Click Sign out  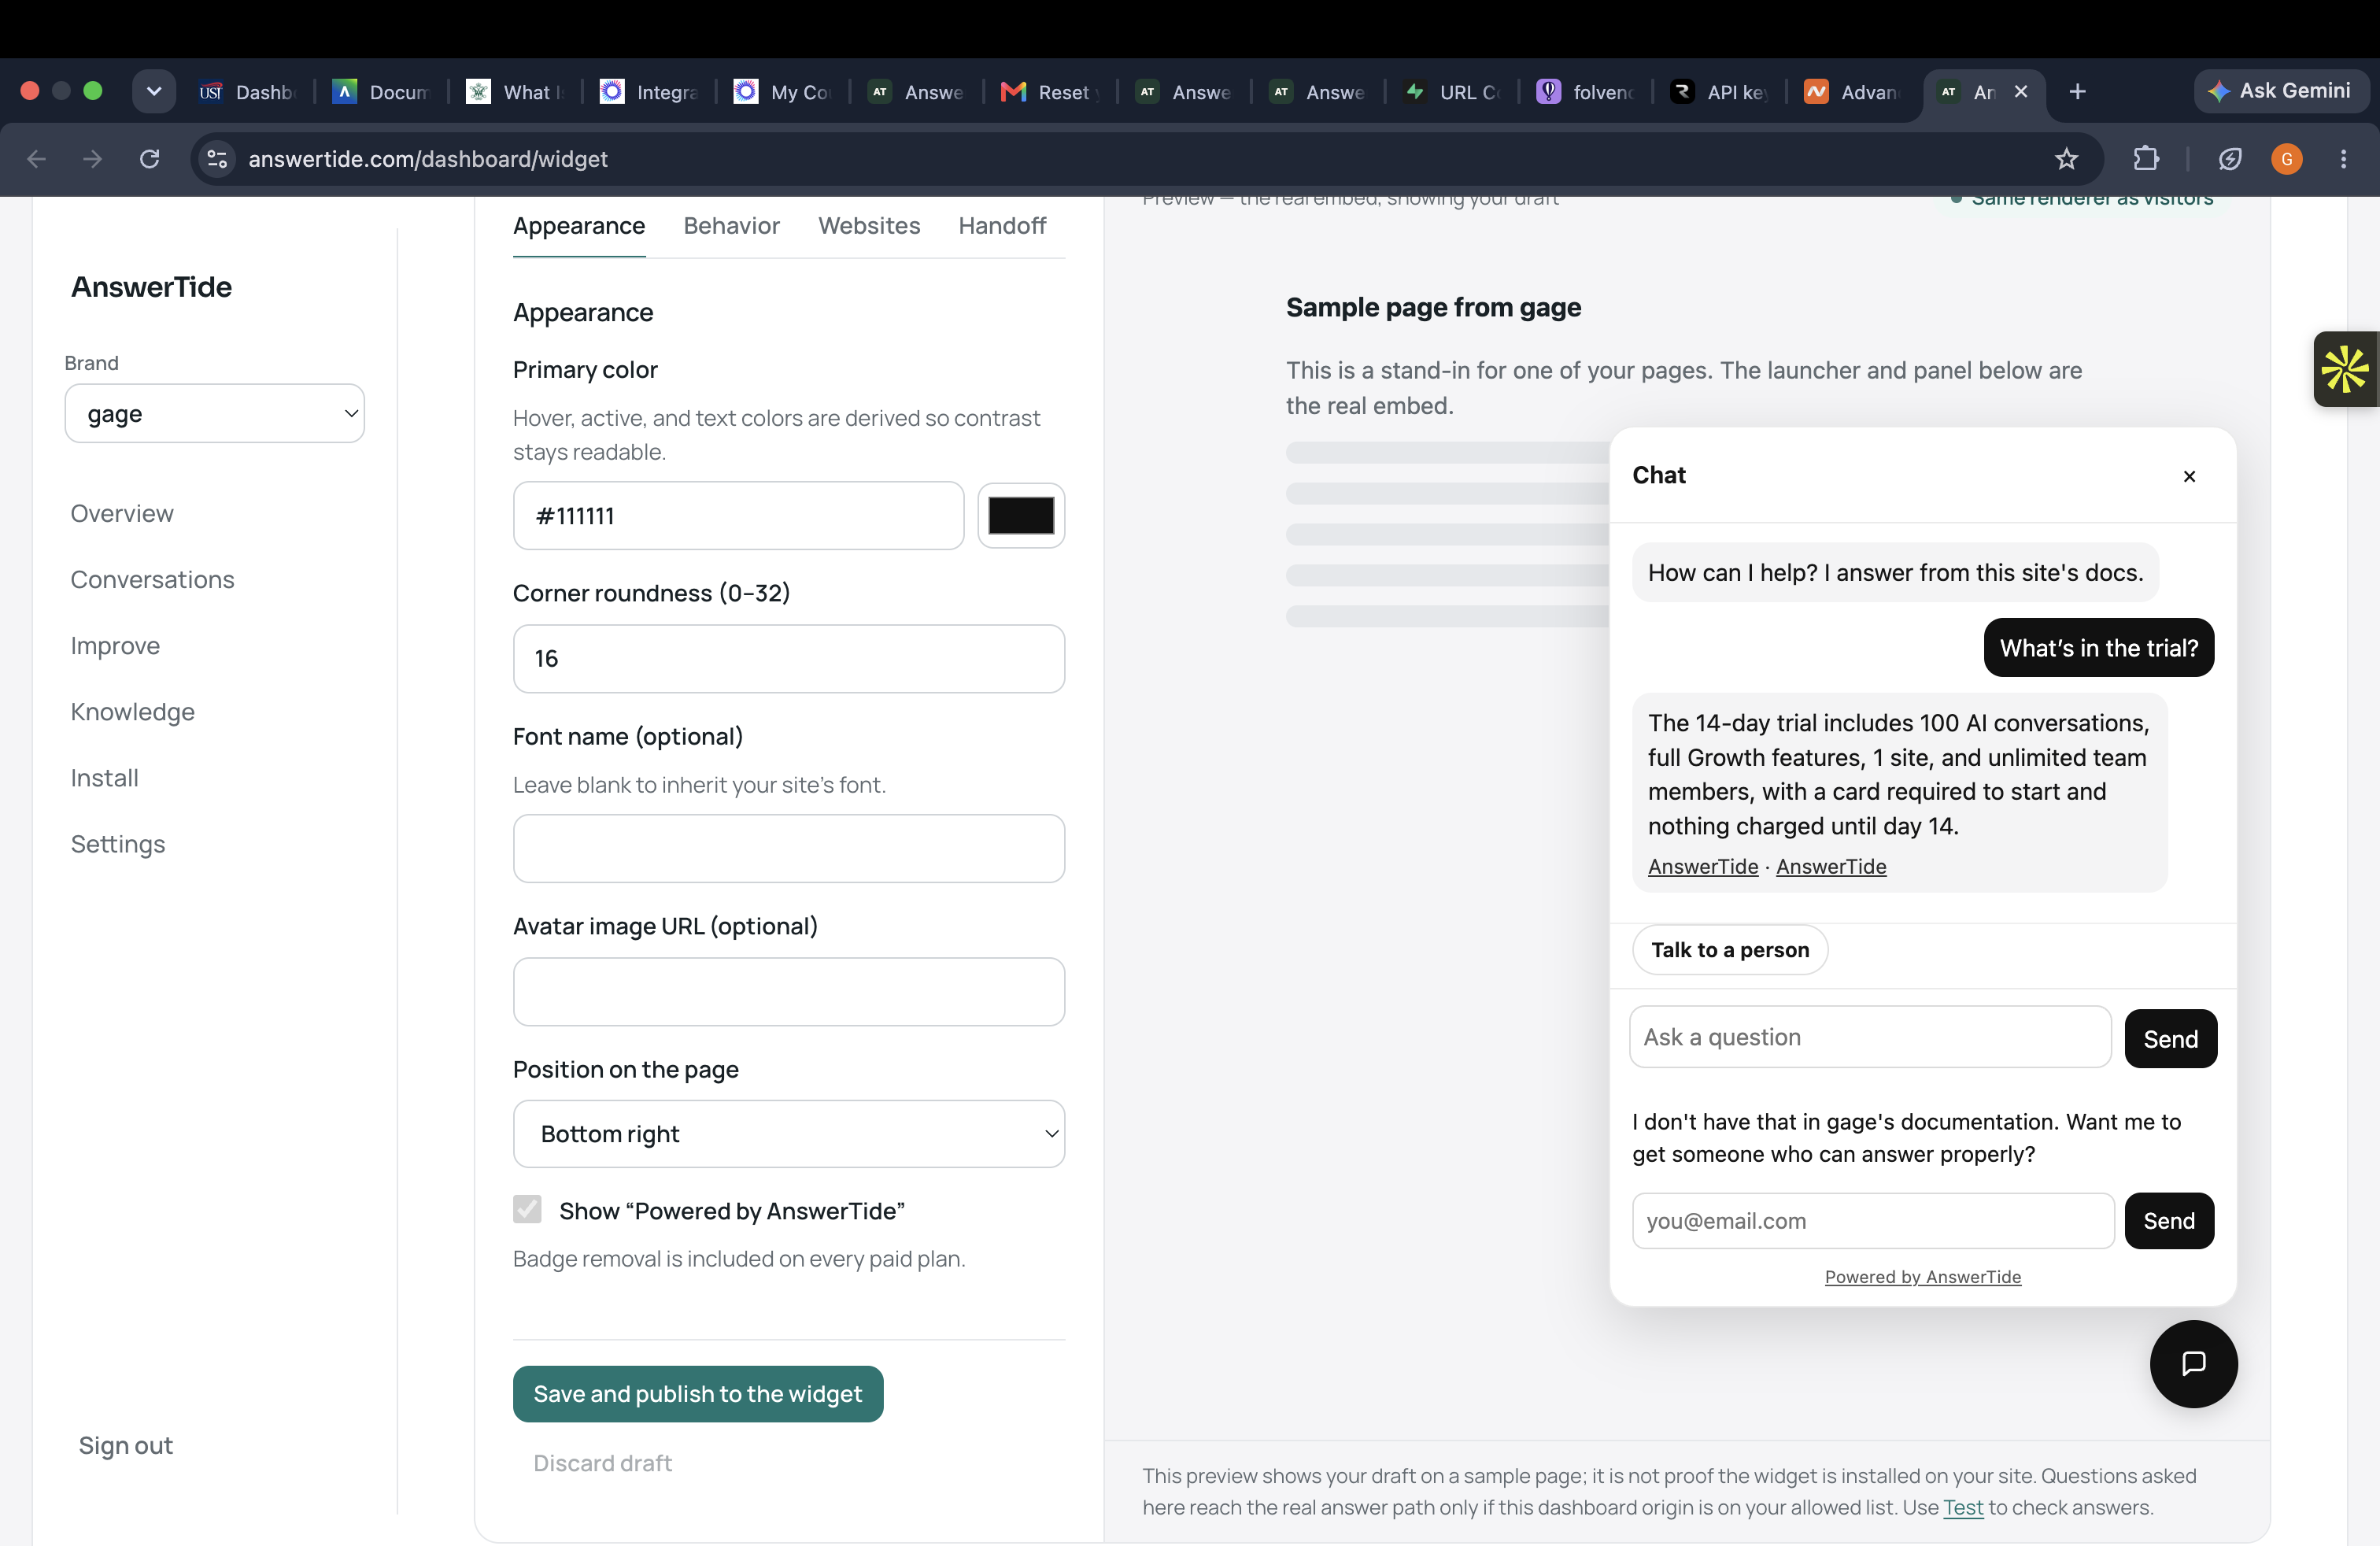coord(126,1445)
